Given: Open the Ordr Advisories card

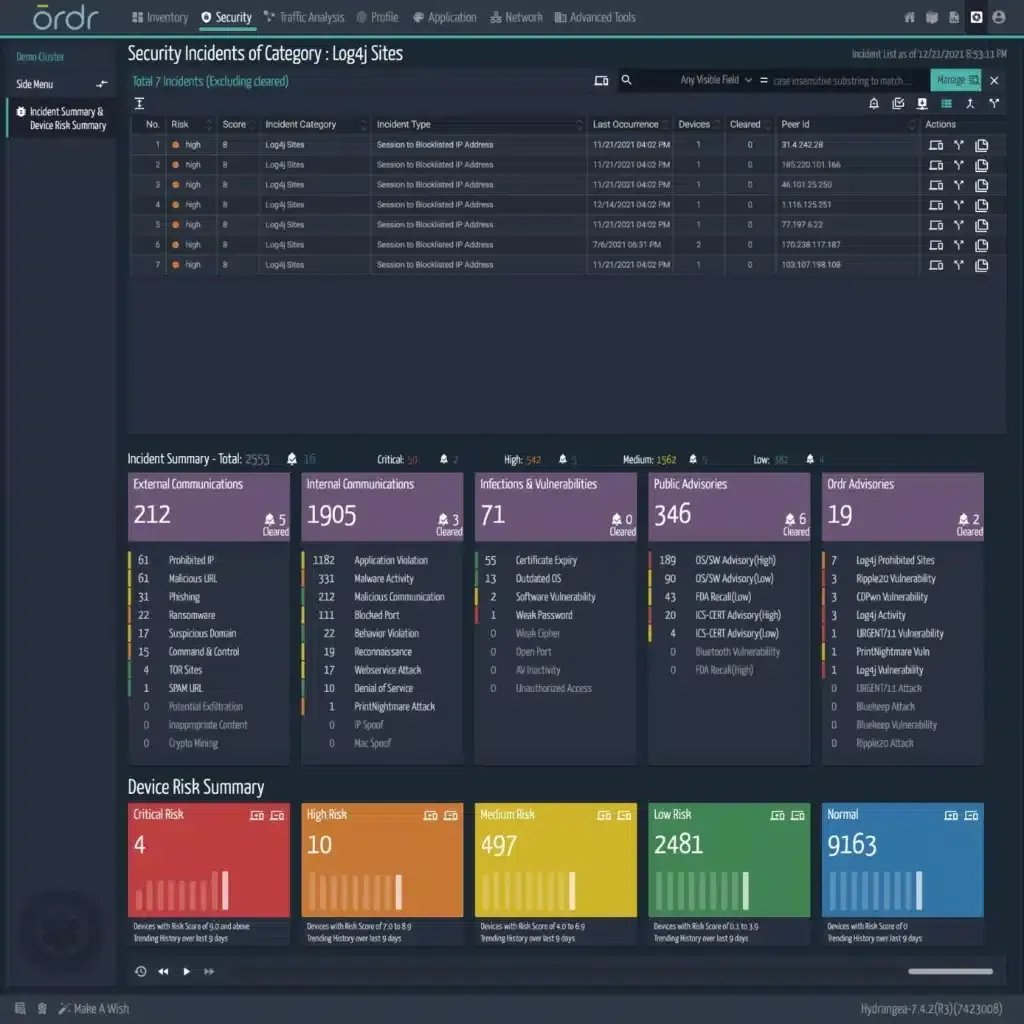Looking at the screenshot, I should [903, 507].
